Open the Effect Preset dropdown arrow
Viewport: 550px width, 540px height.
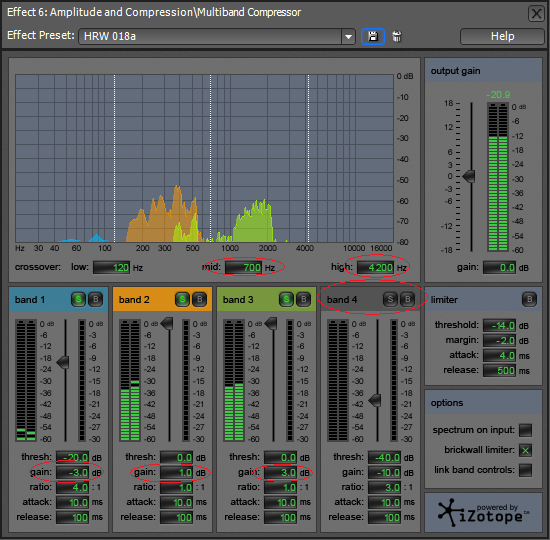click(348, 36)
